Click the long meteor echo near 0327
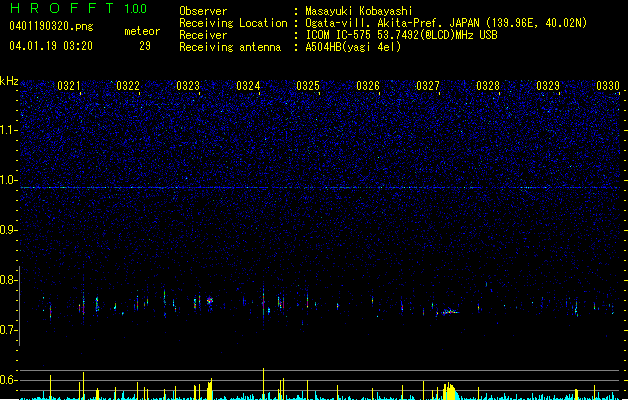The height and width of the screenshot is (400, 629). click(x=450, y=312)
